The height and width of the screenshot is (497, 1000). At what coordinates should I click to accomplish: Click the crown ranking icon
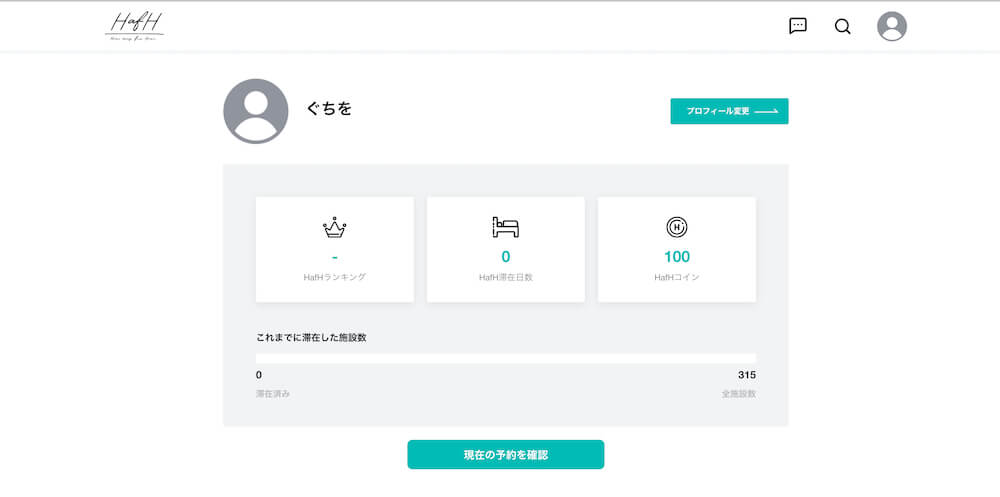334,227
